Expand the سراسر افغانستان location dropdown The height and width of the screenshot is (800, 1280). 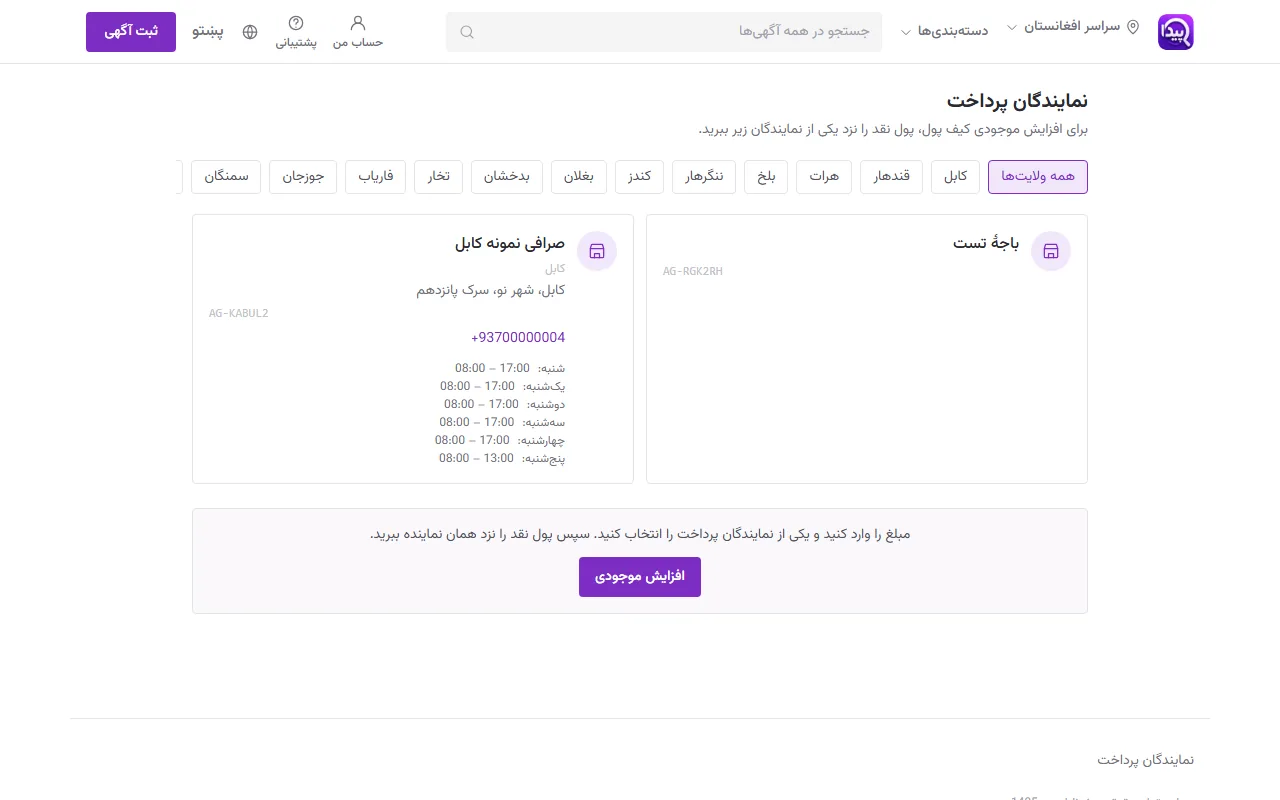click(x=1073, y=27)
